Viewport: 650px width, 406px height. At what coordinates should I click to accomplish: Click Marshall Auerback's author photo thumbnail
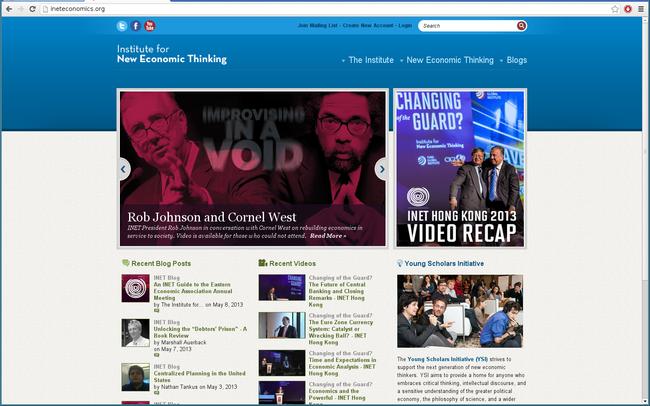point(136,333)
